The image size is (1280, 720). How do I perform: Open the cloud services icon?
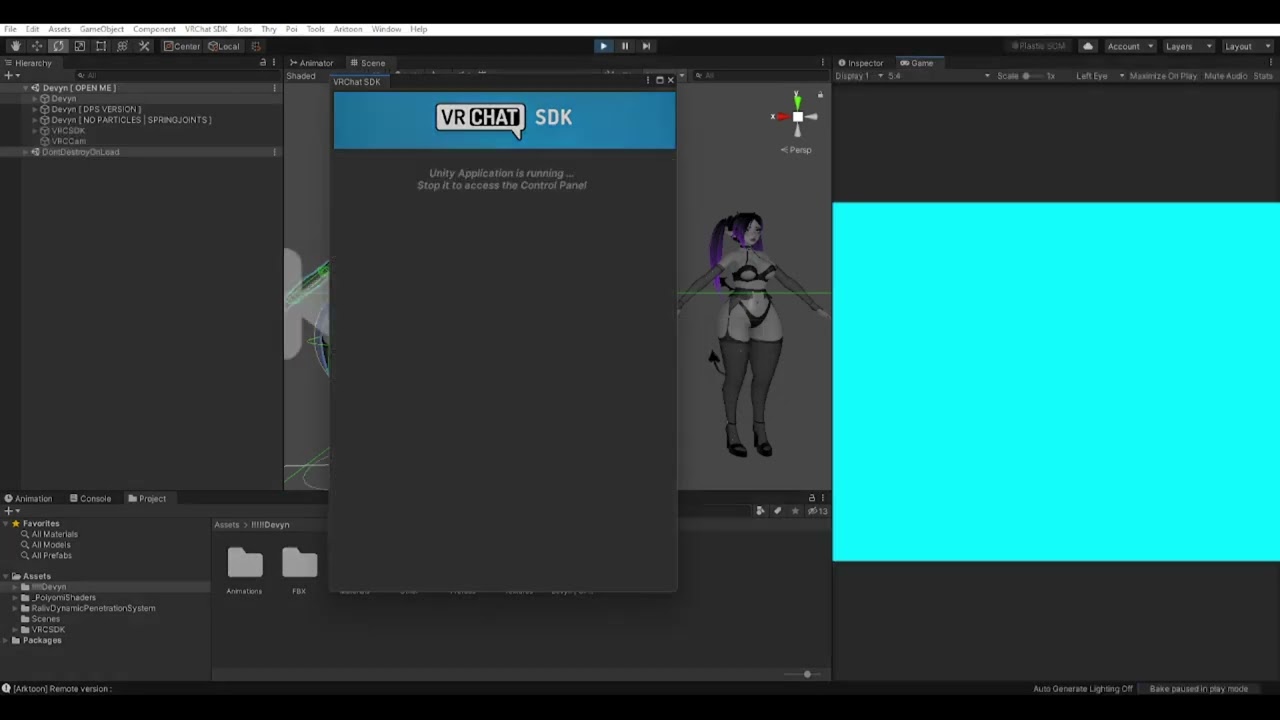(x=1088, y=46)
